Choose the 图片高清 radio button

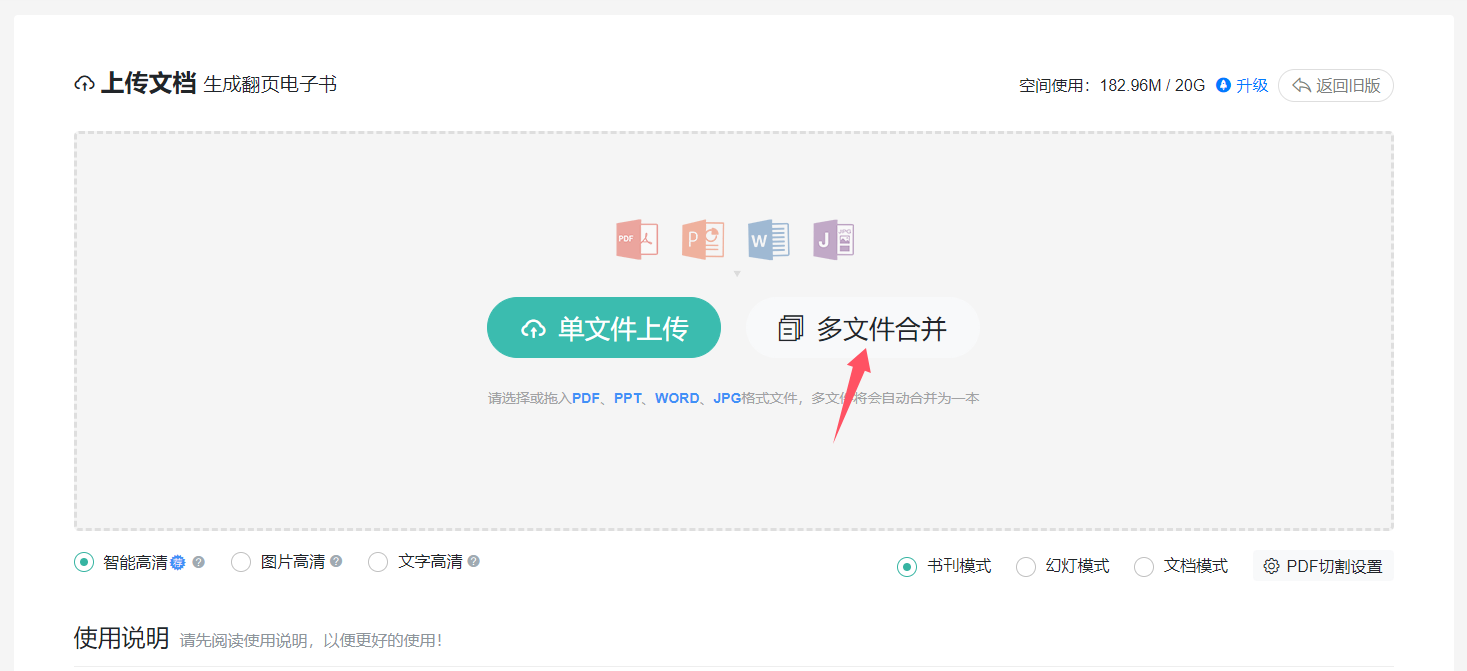click(x=241, y=562)
